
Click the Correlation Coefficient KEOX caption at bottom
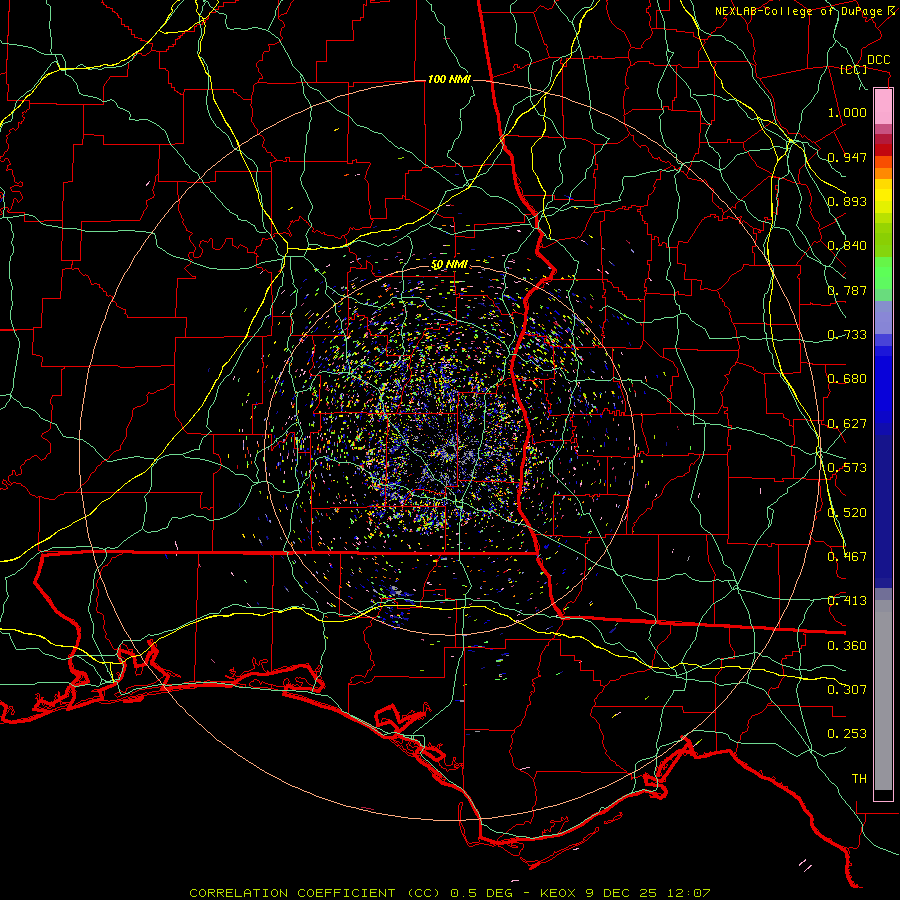(x=449, y=893)
